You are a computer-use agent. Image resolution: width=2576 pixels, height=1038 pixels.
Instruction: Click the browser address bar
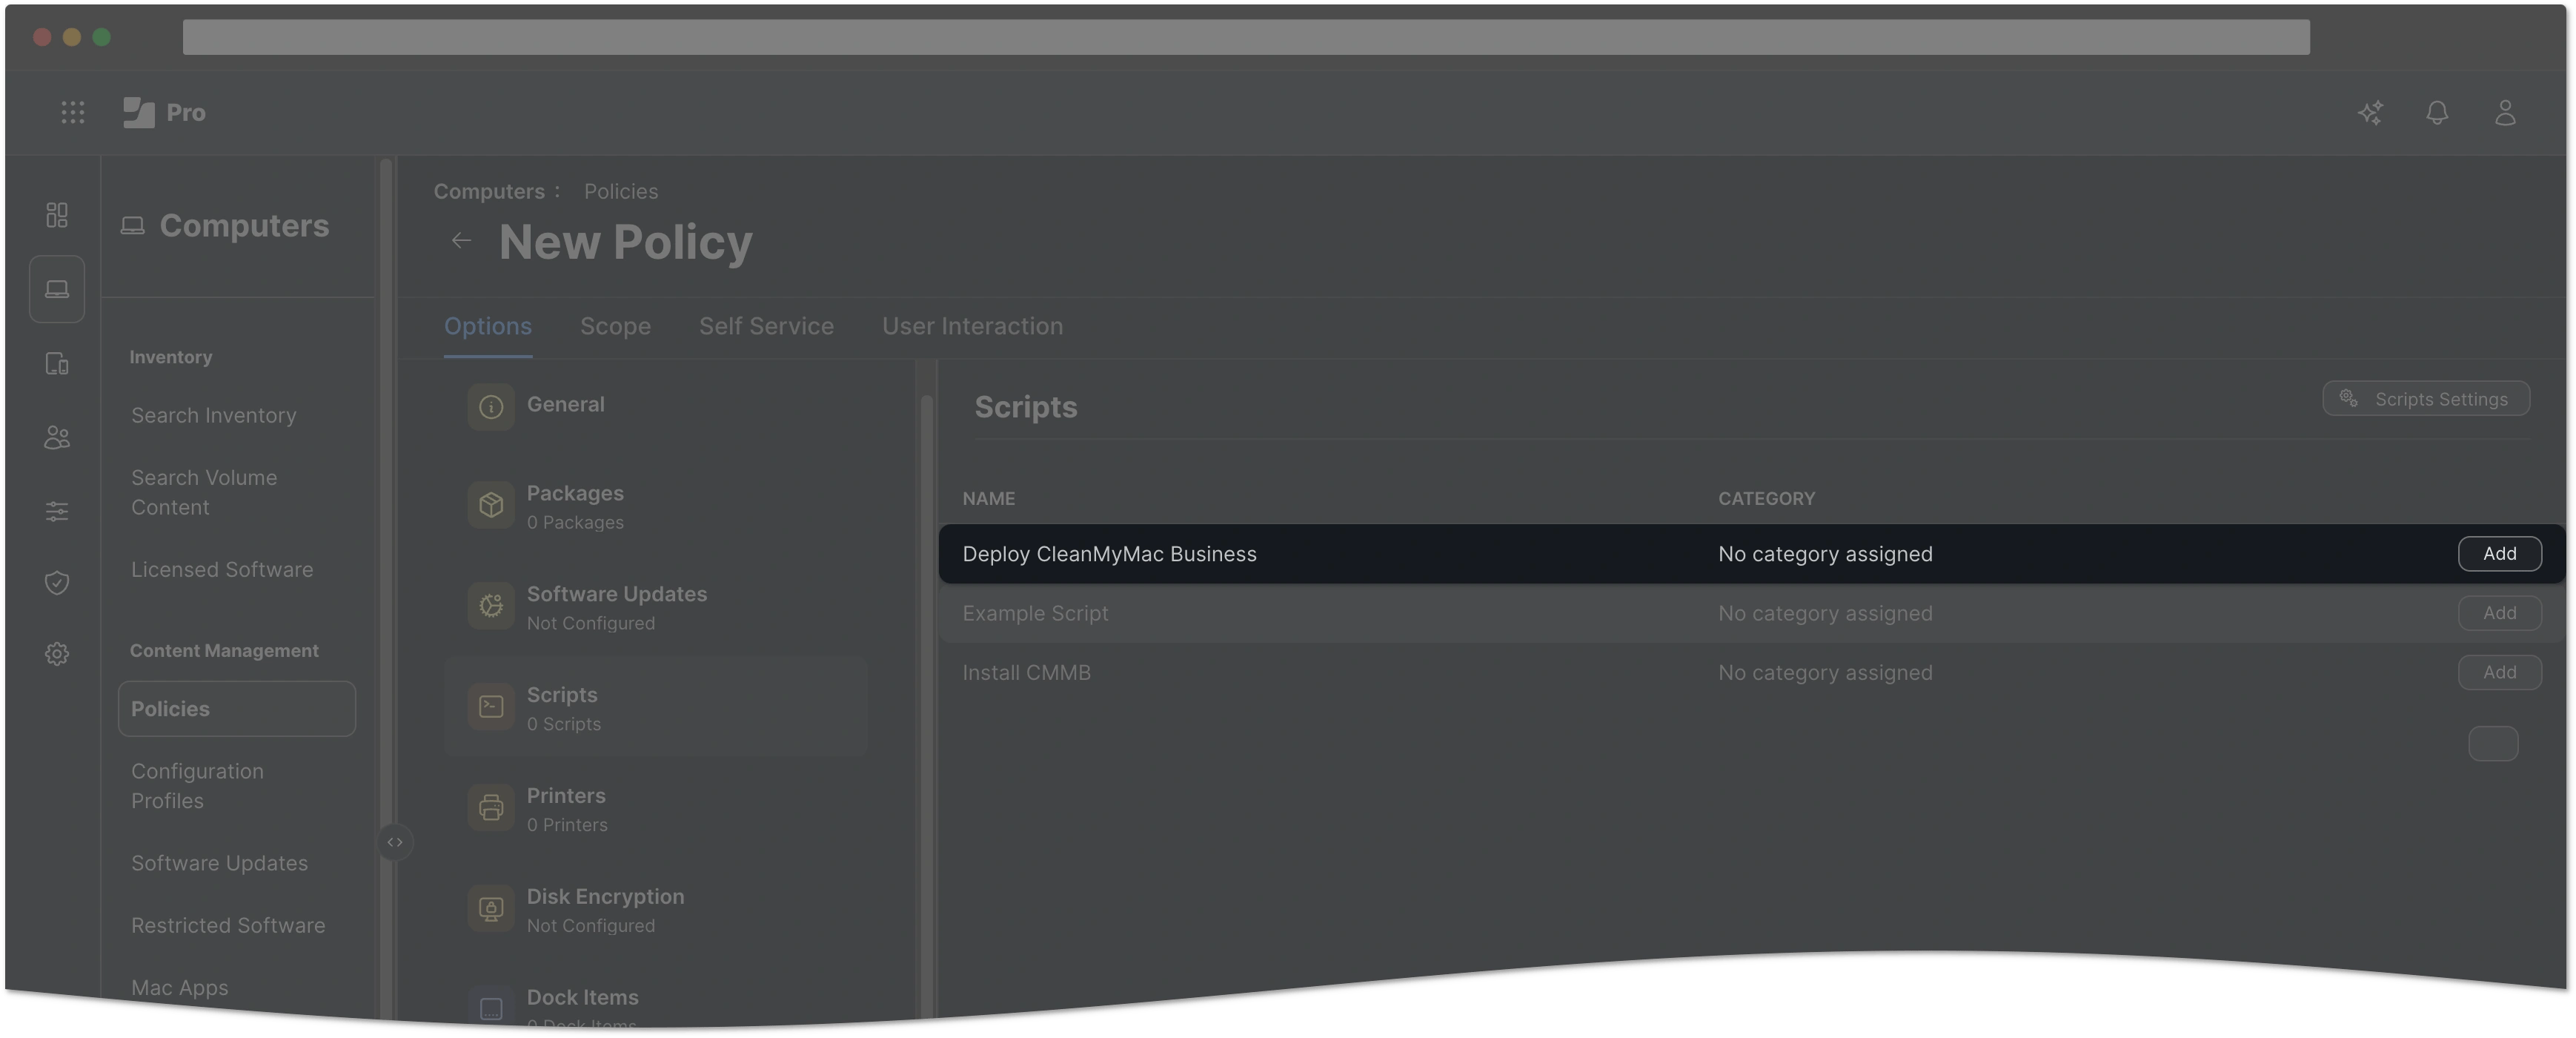(1245, 37)
